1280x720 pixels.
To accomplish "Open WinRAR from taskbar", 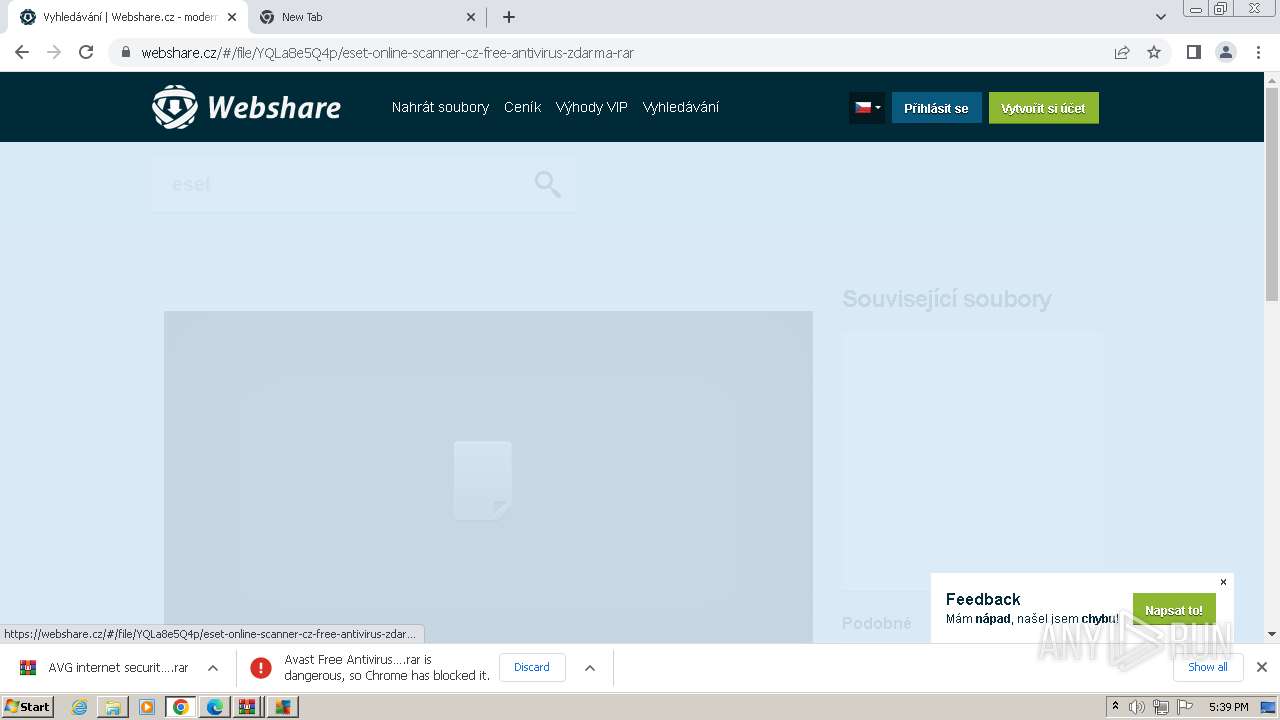I will click(247, 707).
